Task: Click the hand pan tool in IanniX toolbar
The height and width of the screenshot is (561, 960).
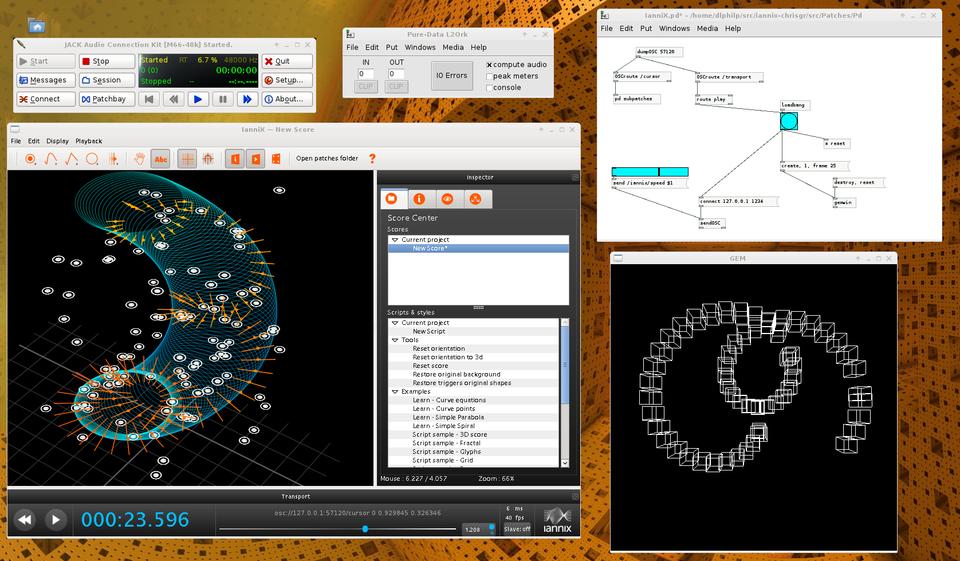Action: click(140, 159)
